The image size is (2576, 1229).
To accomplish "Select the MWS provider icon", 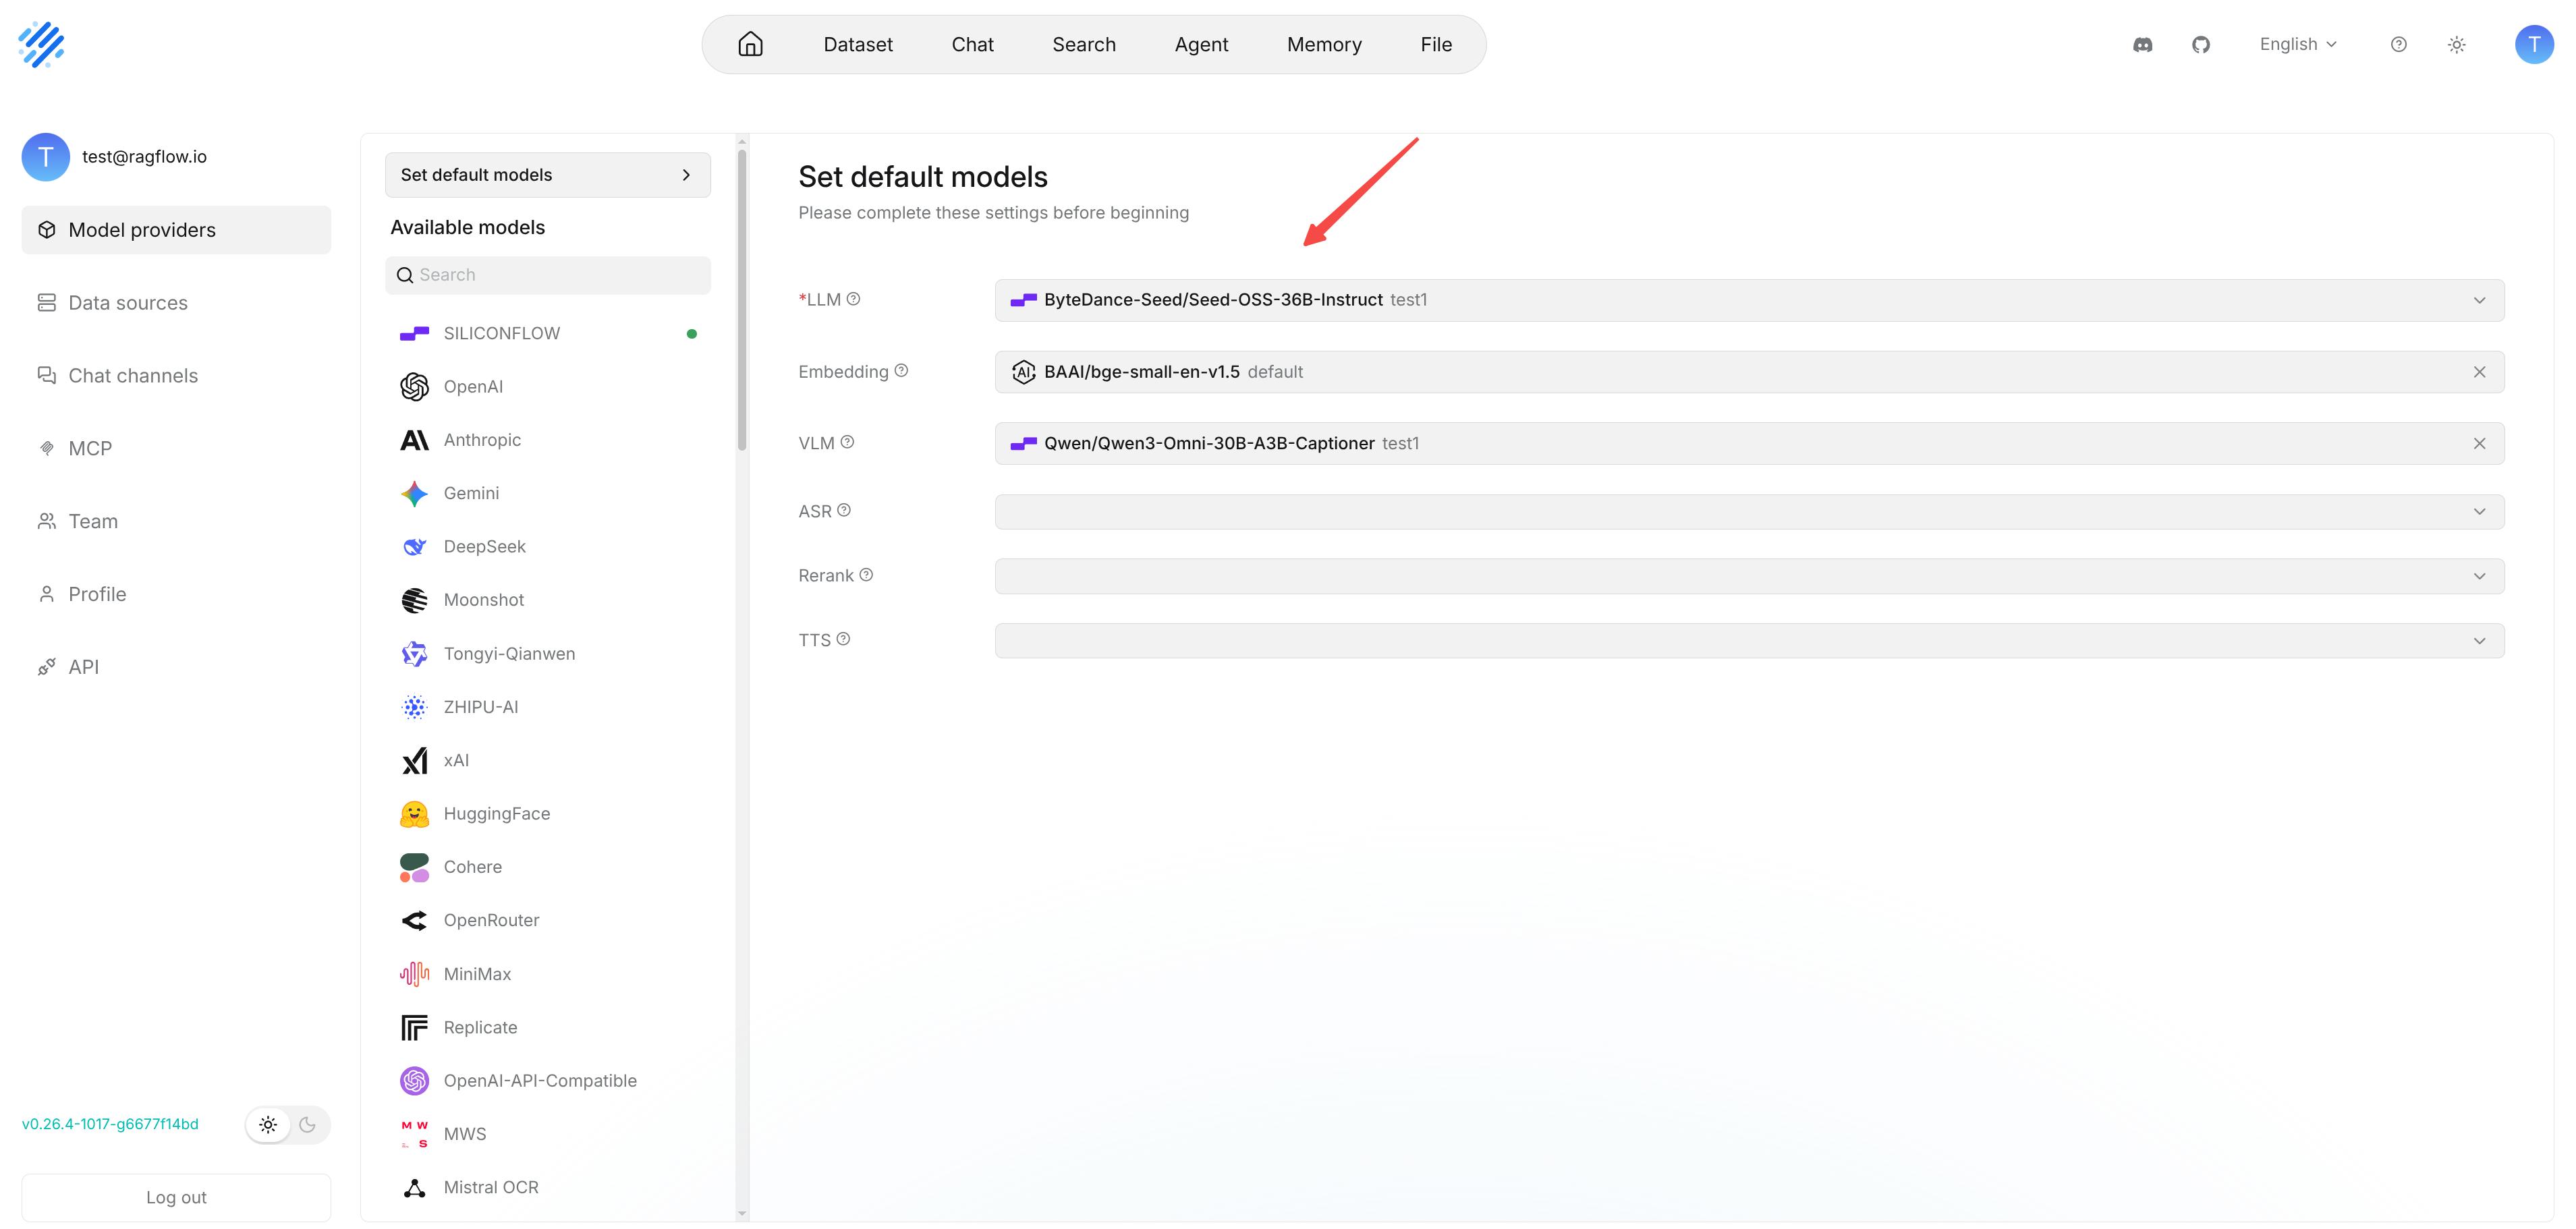I will pyautogui.click(x=414, y=1135).
